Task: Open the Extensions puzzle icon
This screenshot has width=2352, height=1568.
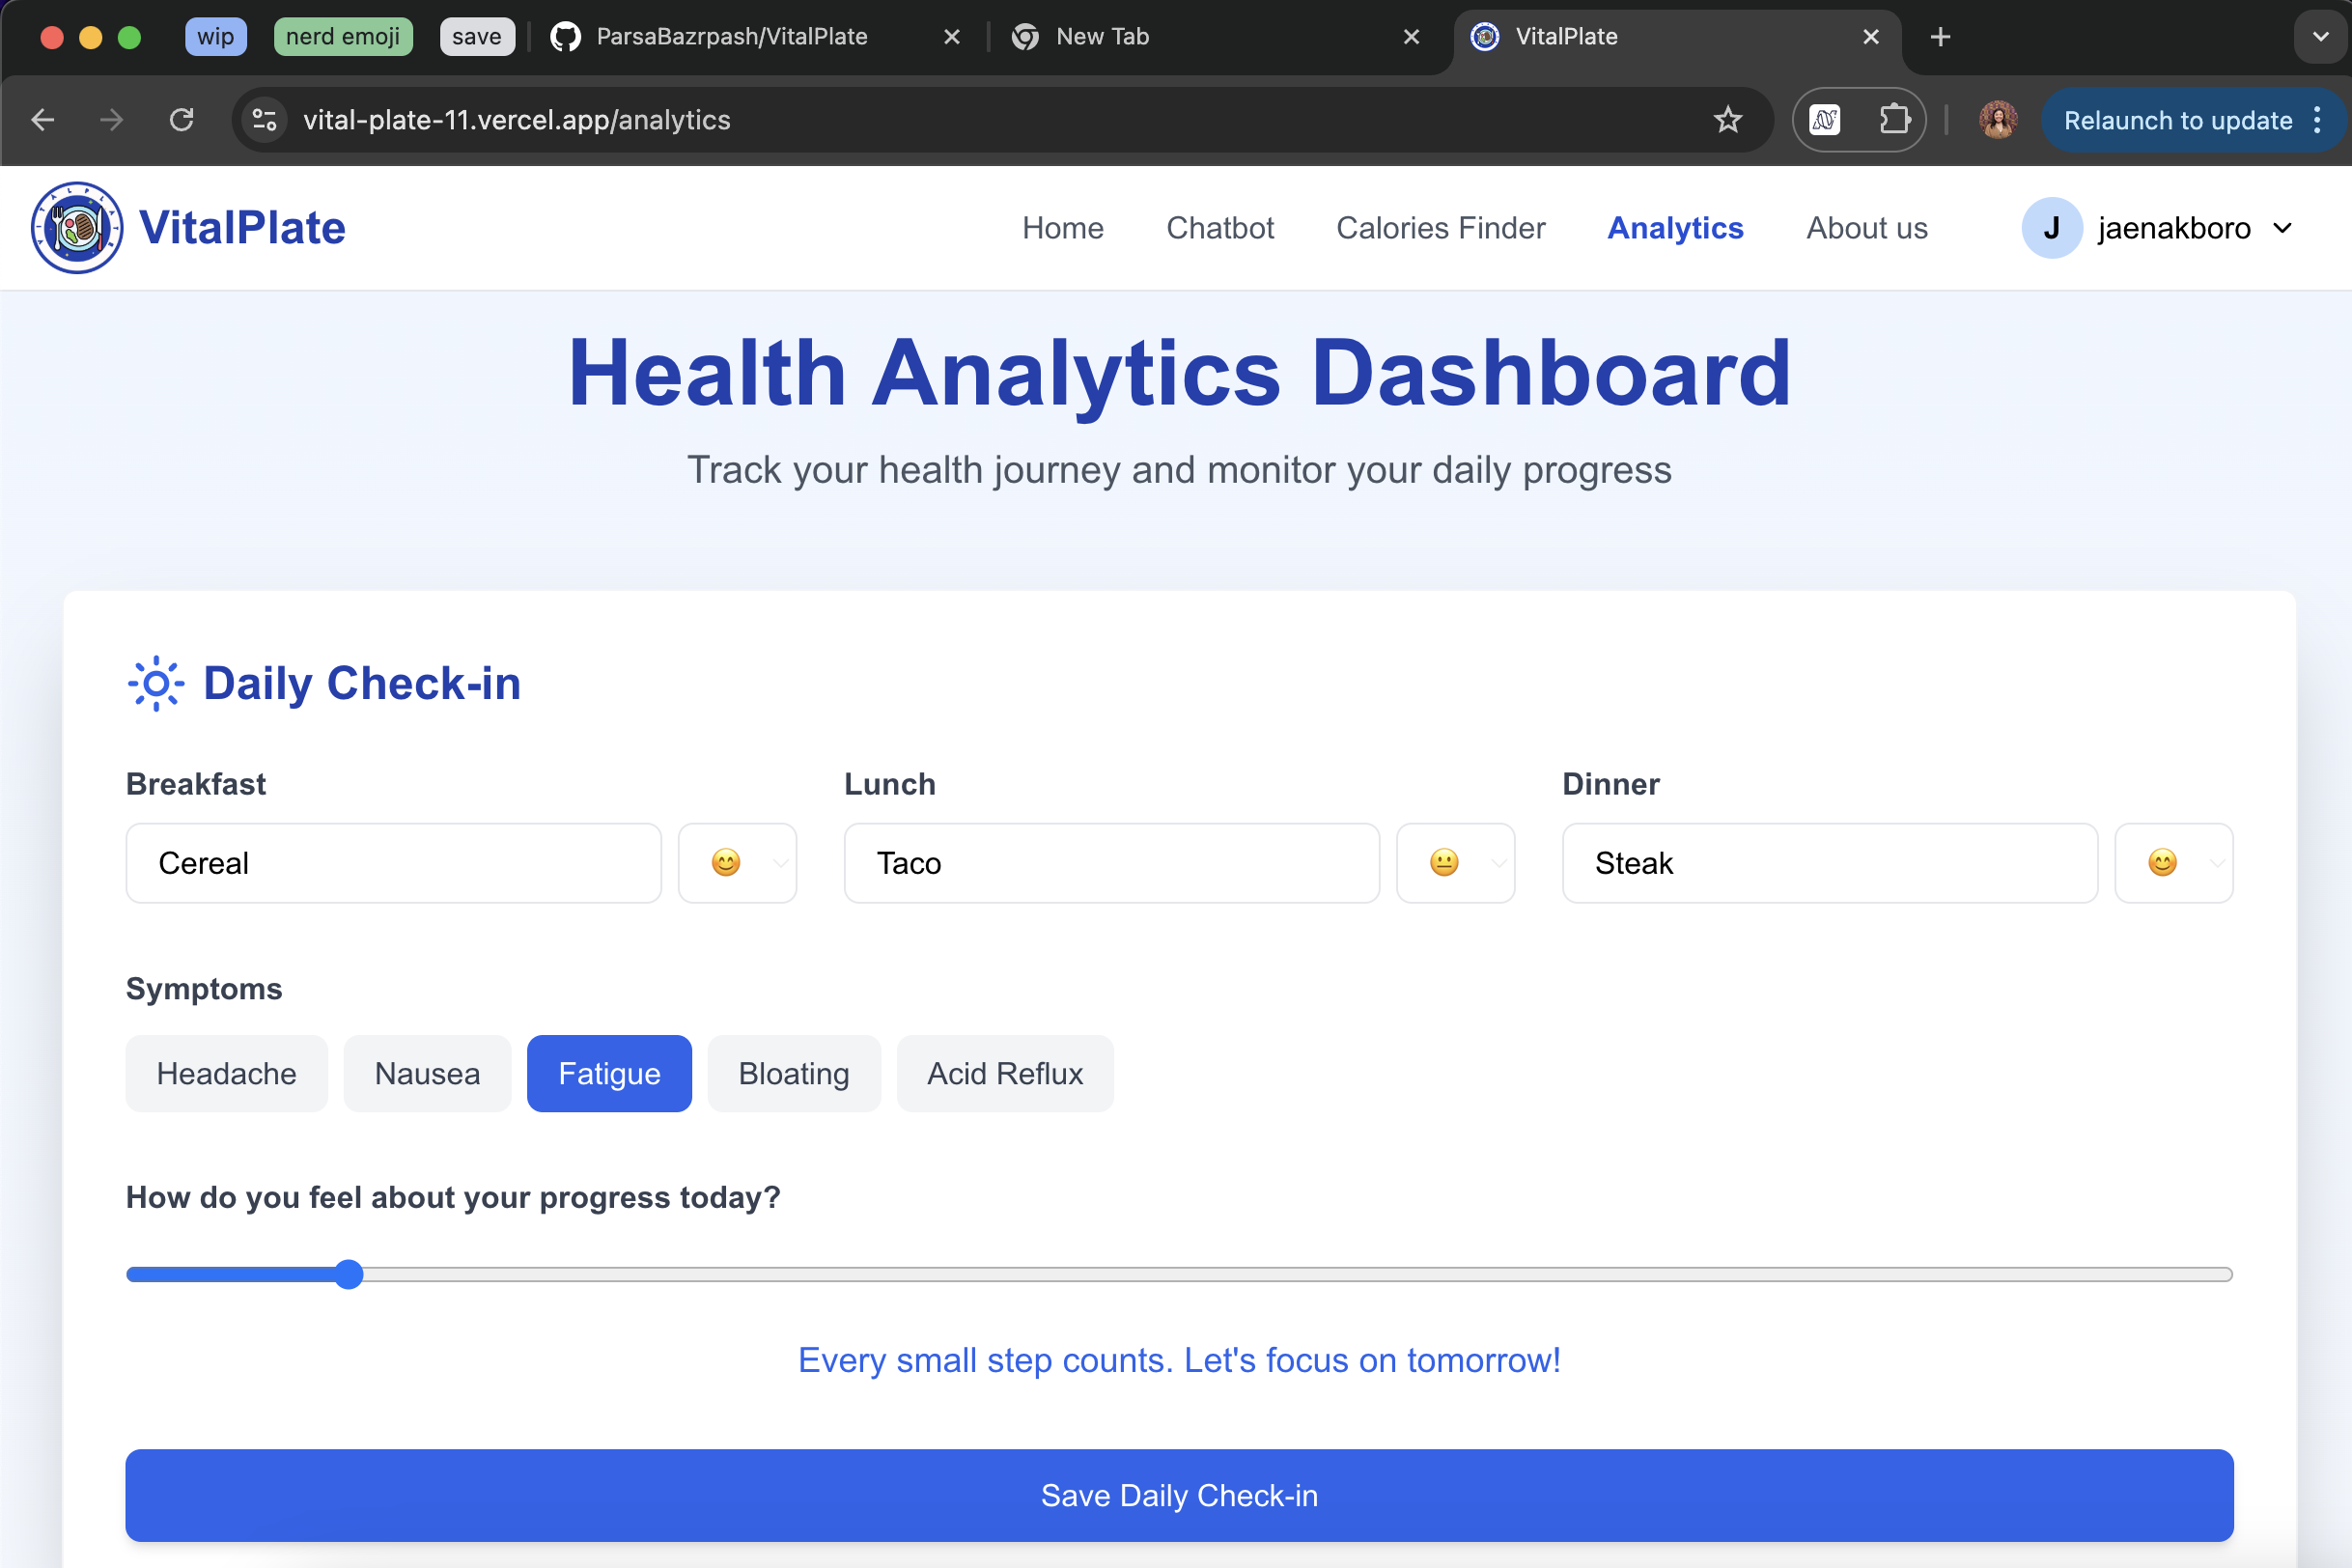Action: (x=1893, y=120)
